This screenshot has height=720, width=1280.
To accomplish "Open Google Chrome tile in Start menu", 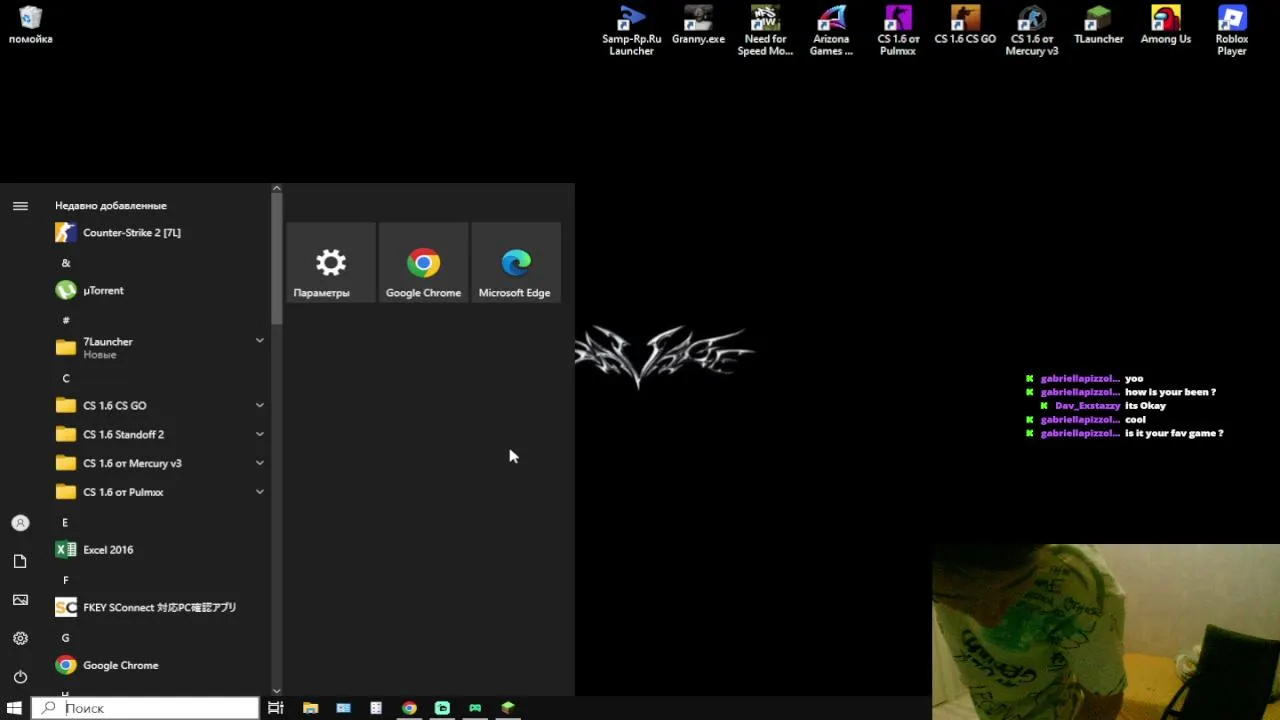I will coord(423,262).
